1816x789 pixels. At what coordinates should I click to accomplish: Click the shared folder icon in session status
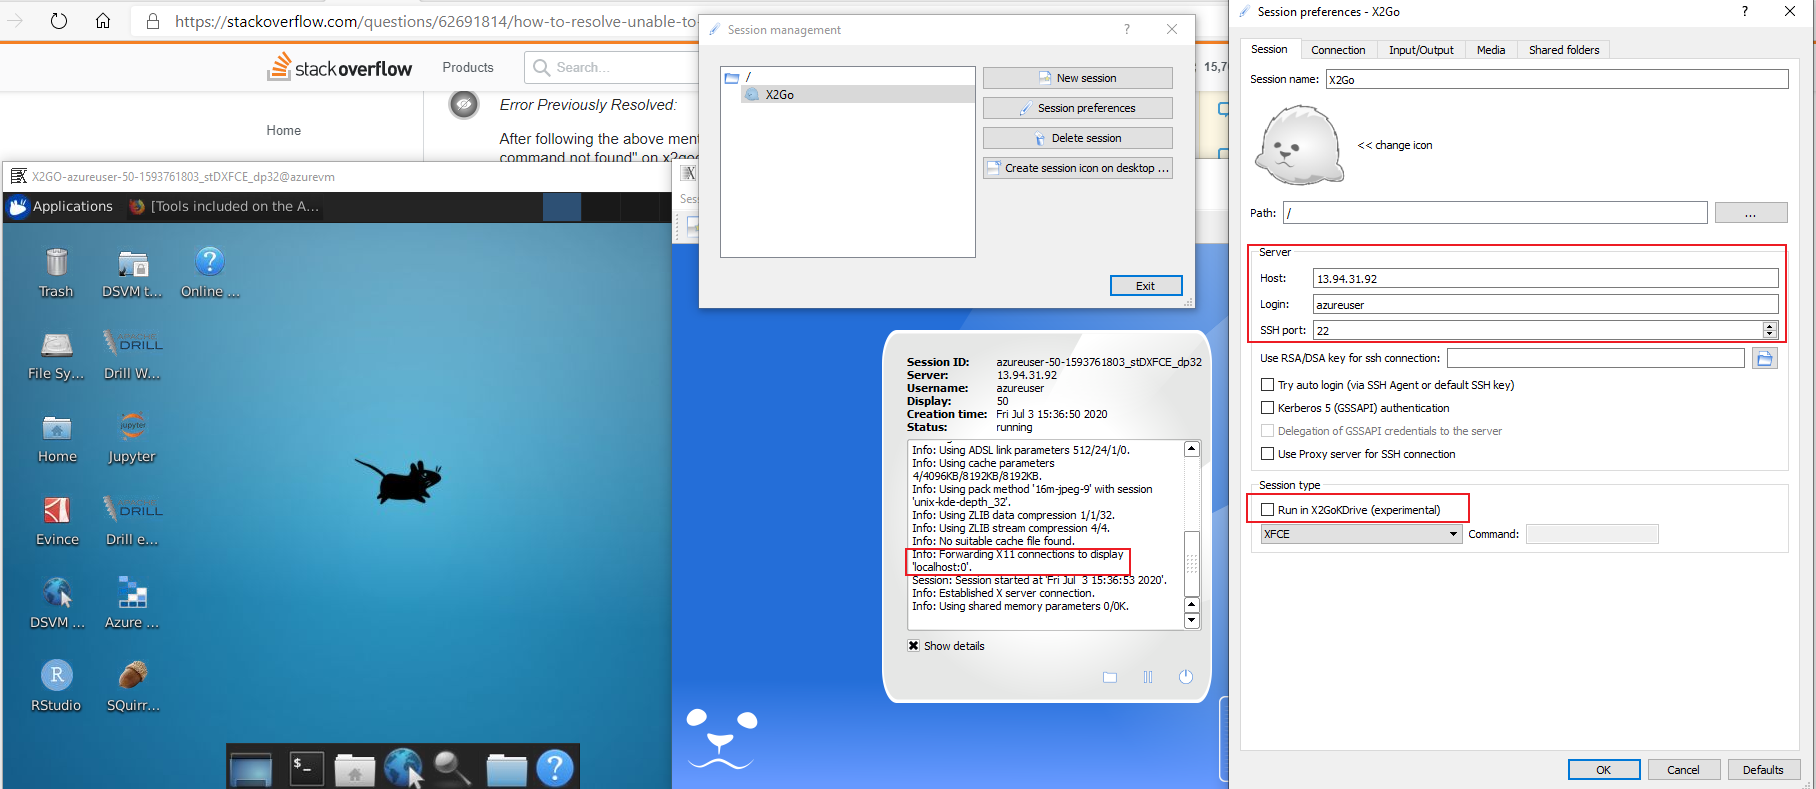tap(1110, 677)
